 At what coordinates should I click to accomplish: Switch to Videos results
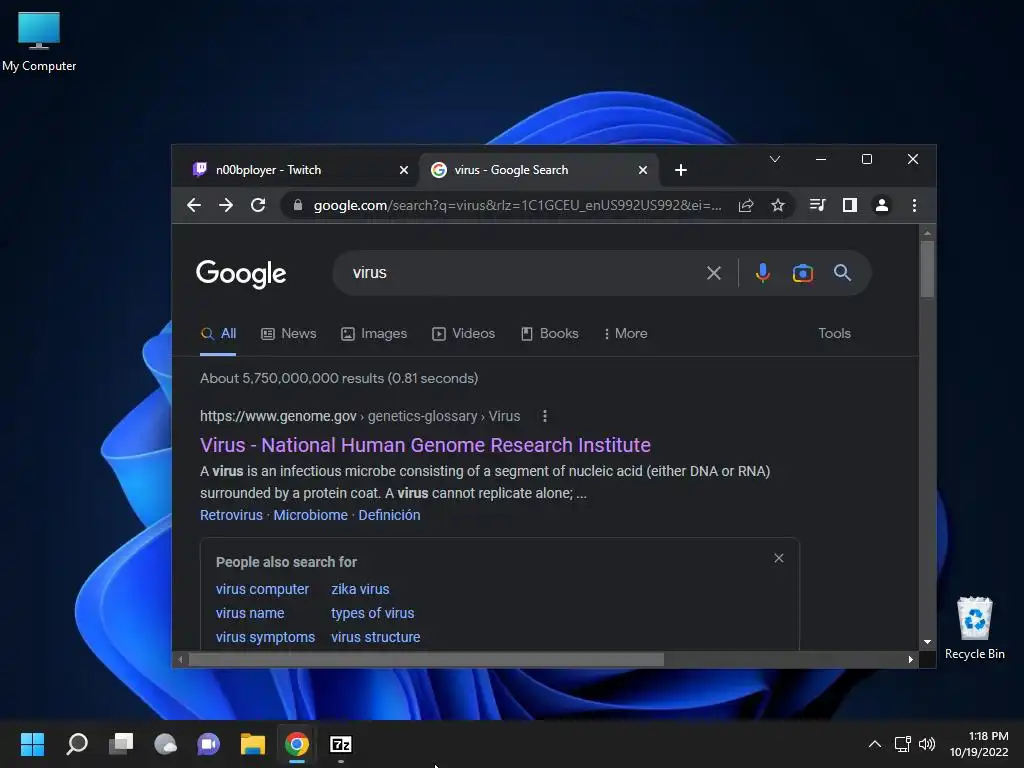(464, 333)
